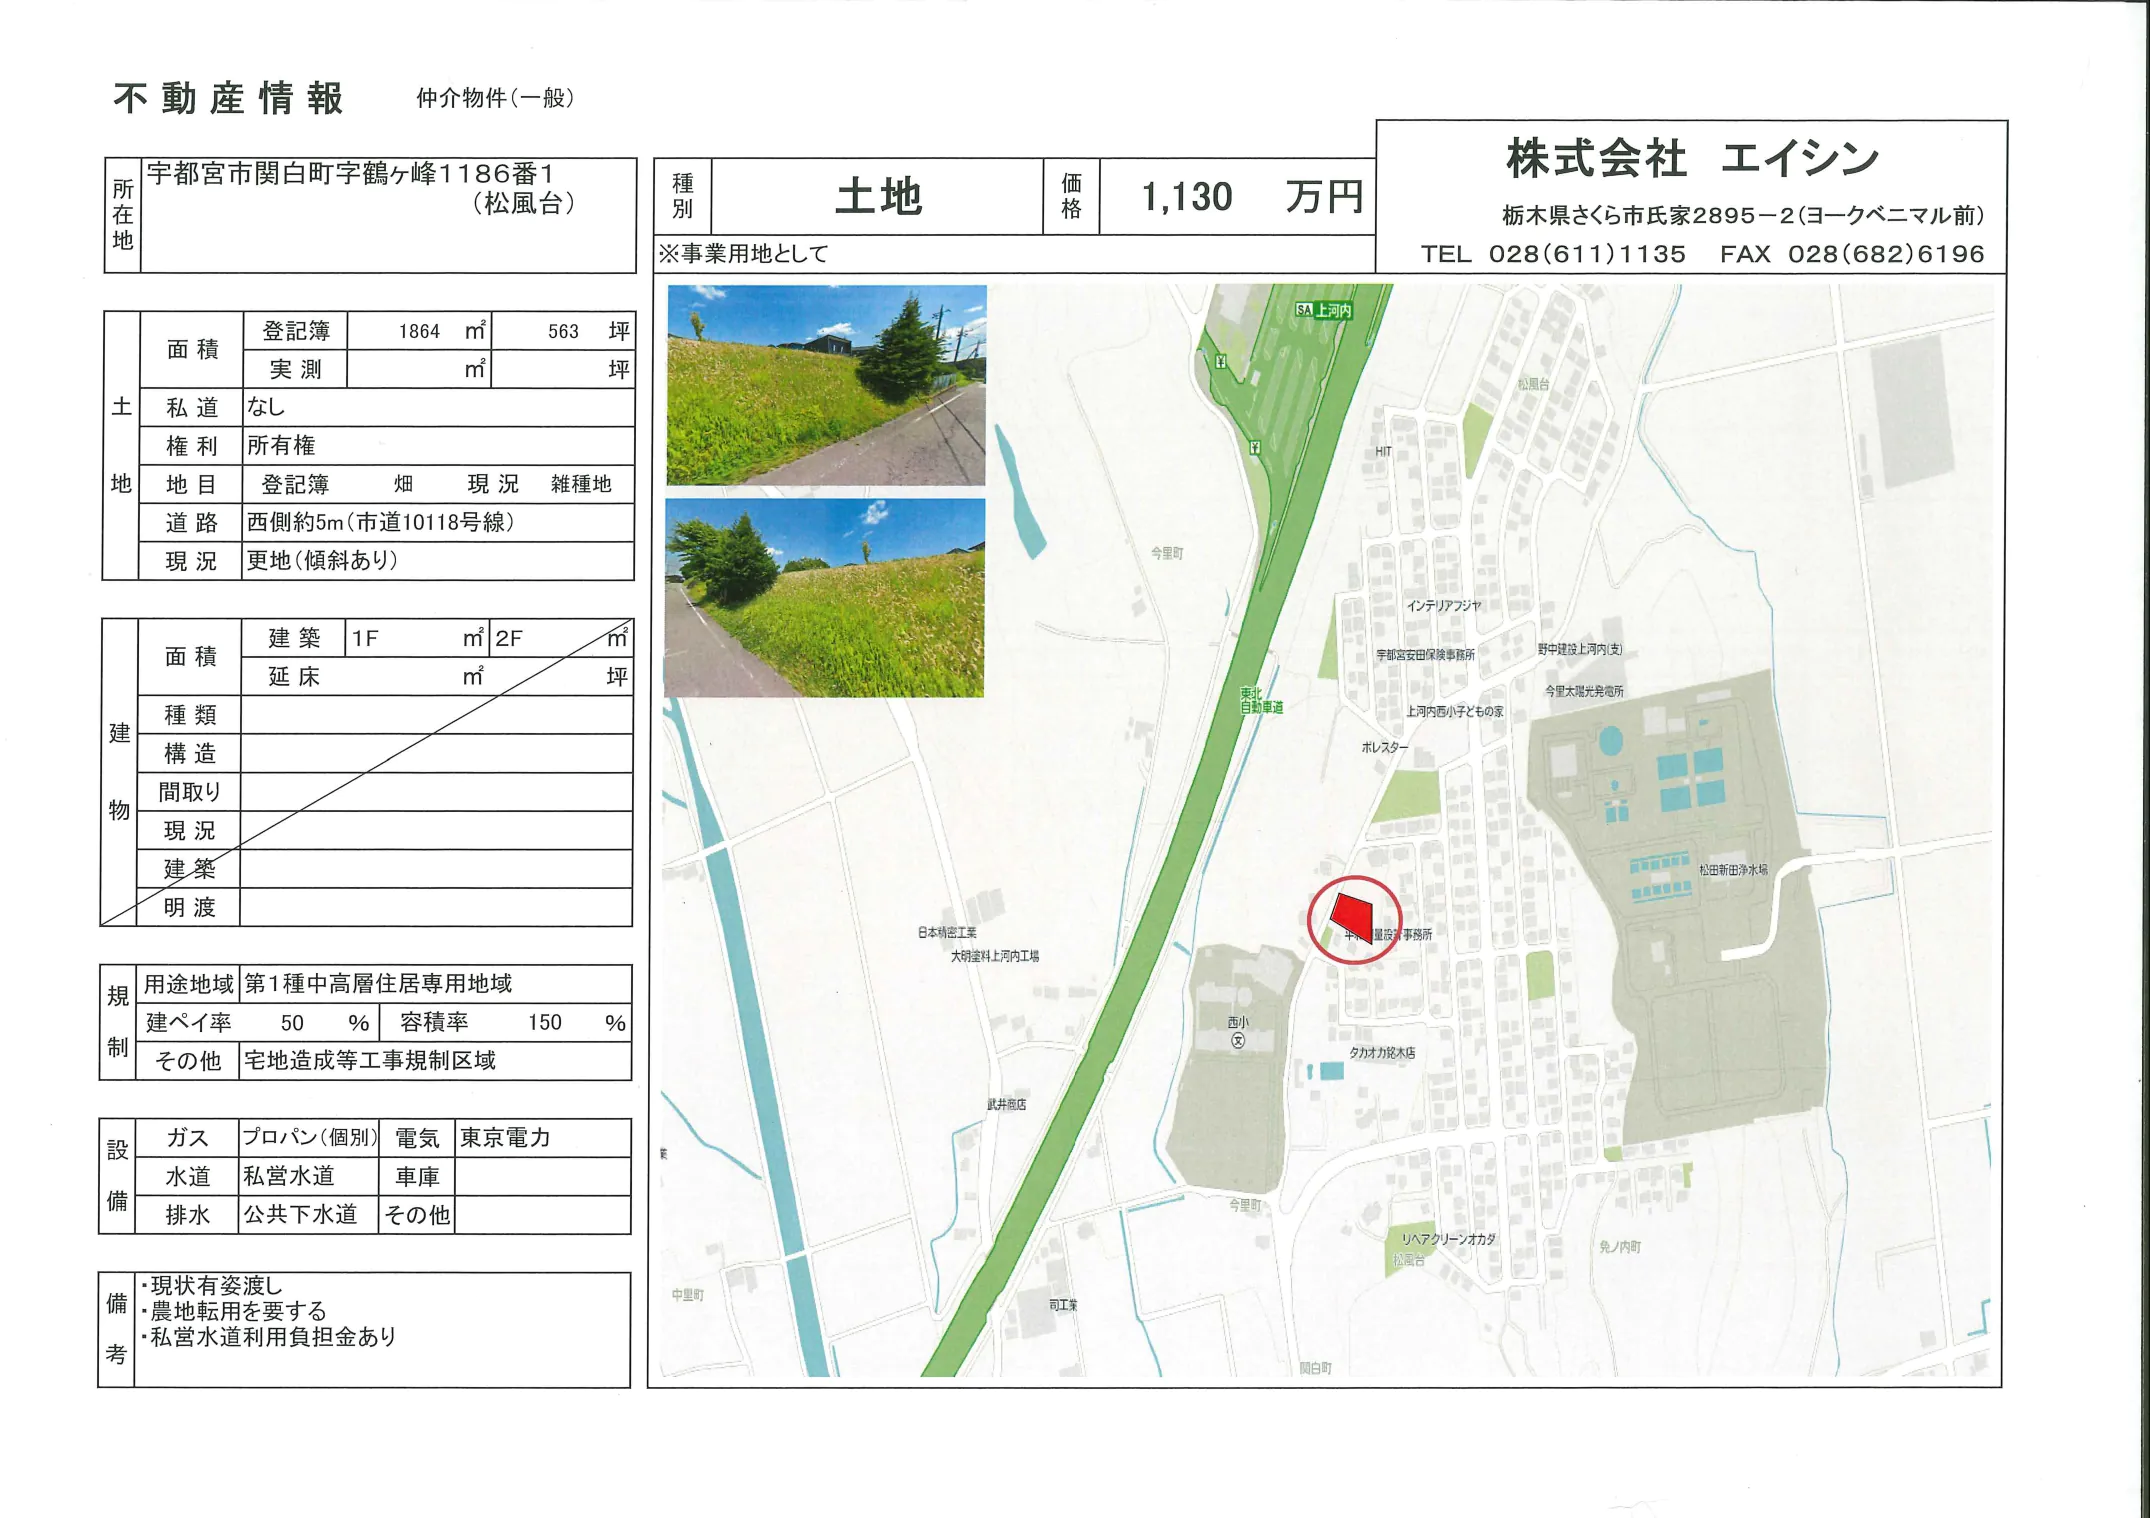Click the TEL 028(611)1135 phone number
Viewport: 2150px width, 1518px height.
[1553, 254]
